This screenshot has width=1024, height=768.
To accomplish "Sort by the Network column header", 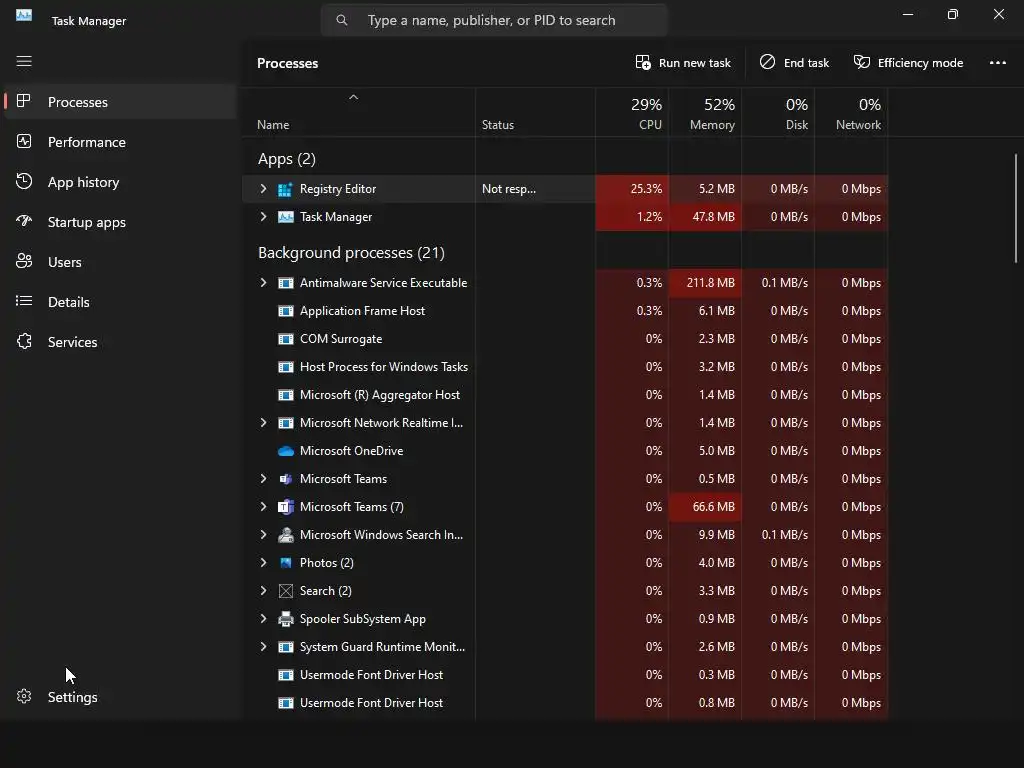I will [852, 113].
